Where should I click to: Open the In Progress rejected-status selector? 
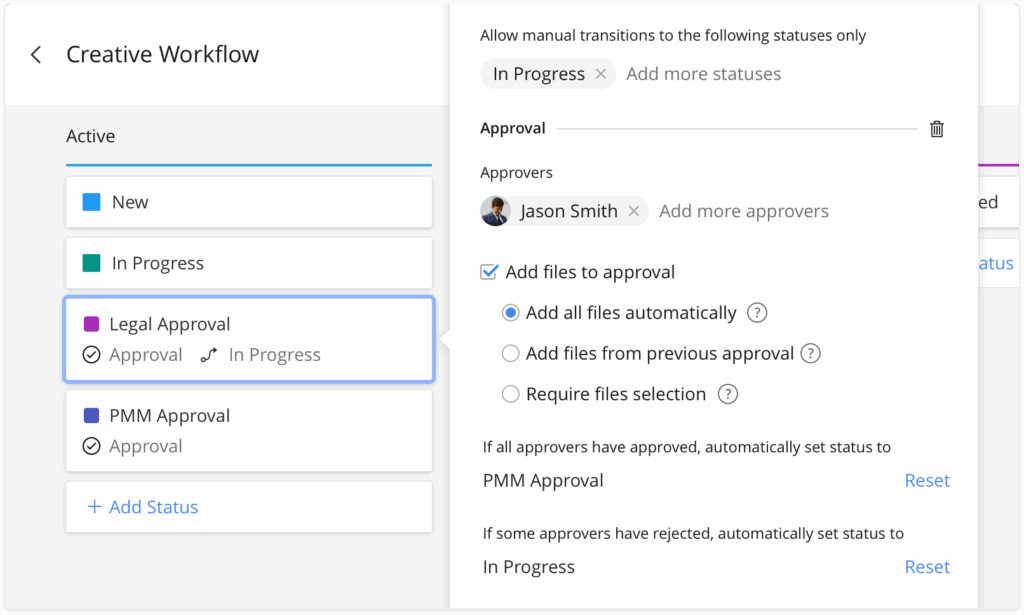pyautogui.click(x=529, y=567)
